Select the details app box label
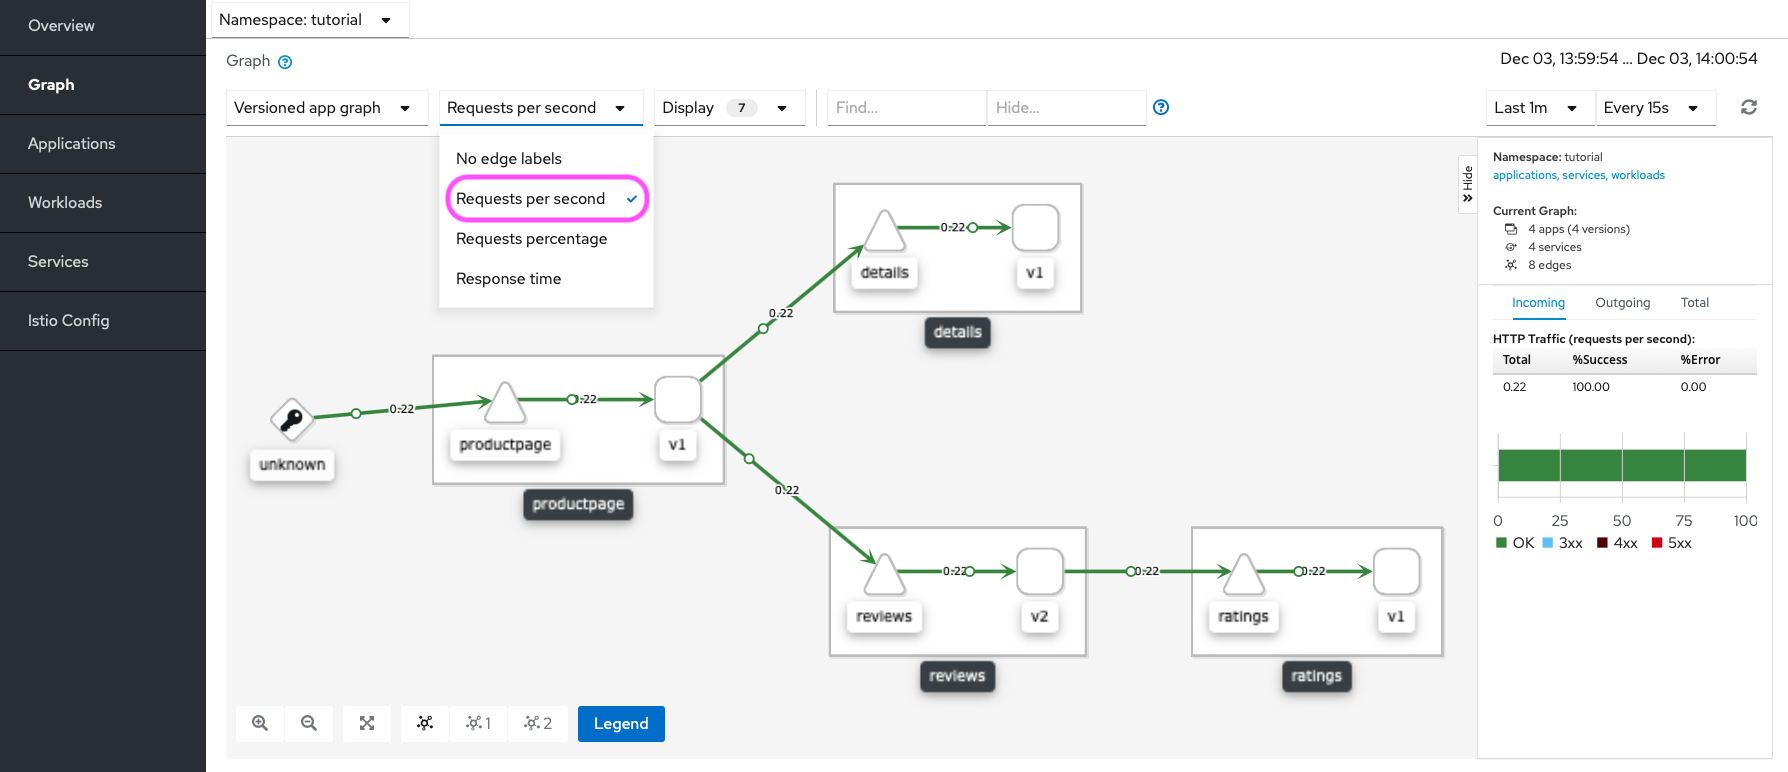This screenshot has height=772, width=1788. coord(957,332)
